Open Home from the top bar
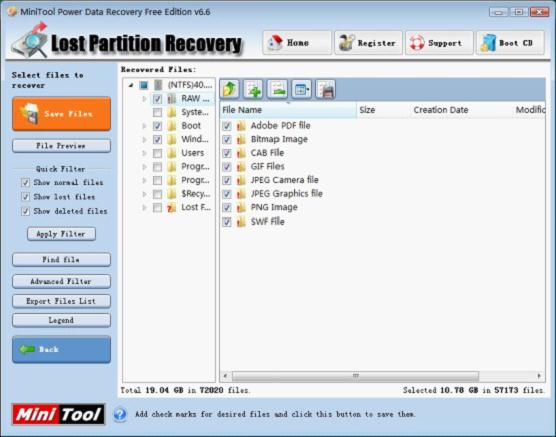The width and height of the screenshot is (556, 437). click(297, 43)
